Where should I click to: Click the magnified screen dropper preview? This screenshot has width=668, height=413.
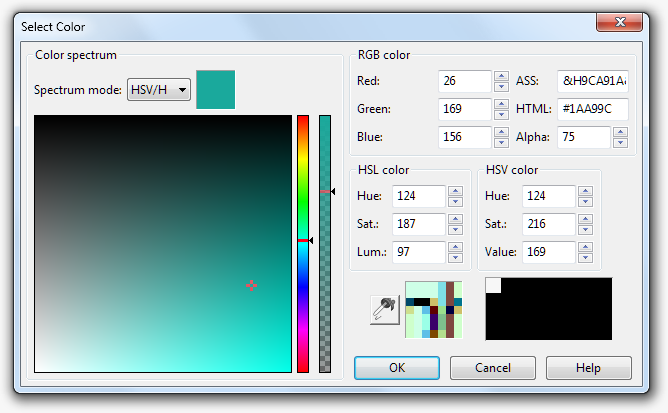click(434, 309)
